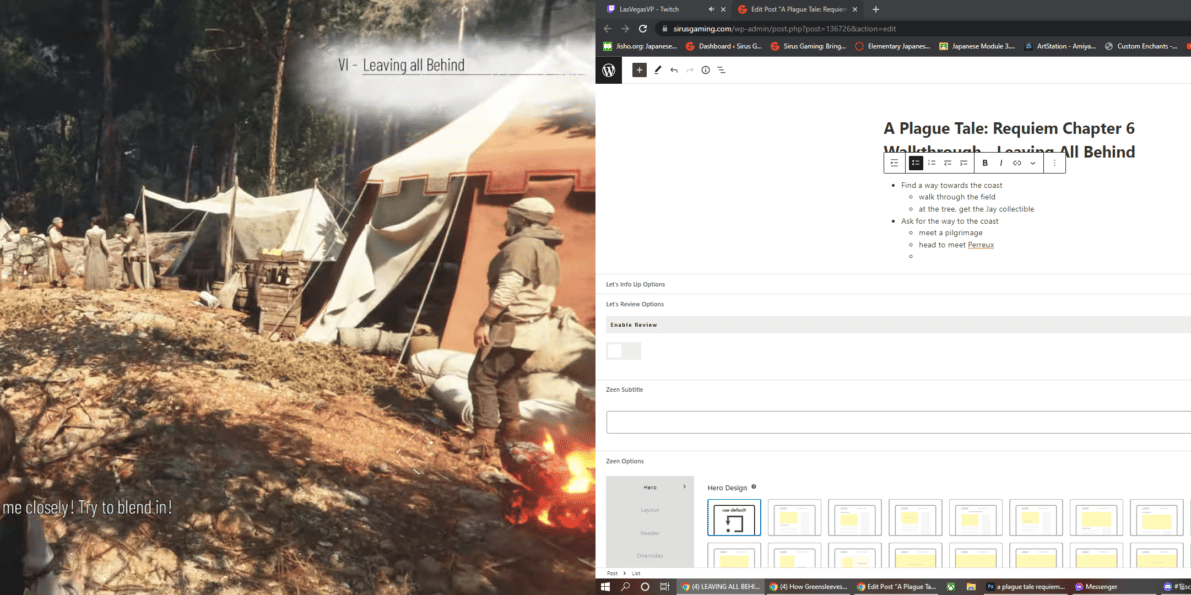Indent the current list item
Image resolution: width=1191 pixels, height=595 pixels.
coord(964,163)
